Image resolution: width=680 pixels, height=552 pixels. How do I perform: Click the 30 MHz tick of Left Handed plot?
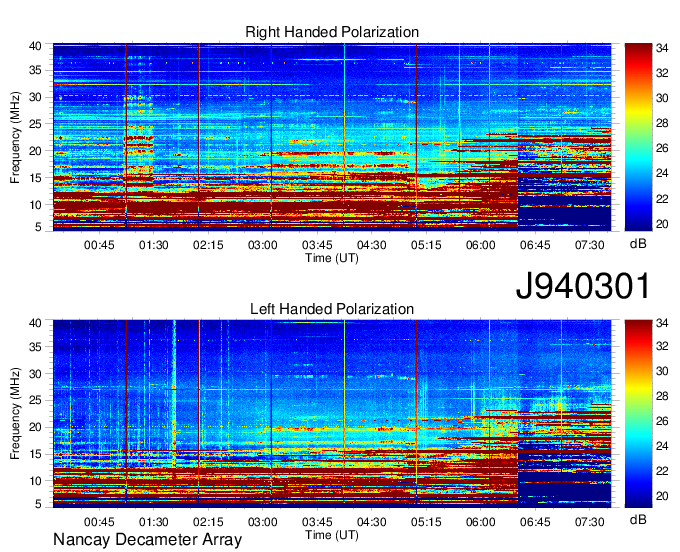35,373
